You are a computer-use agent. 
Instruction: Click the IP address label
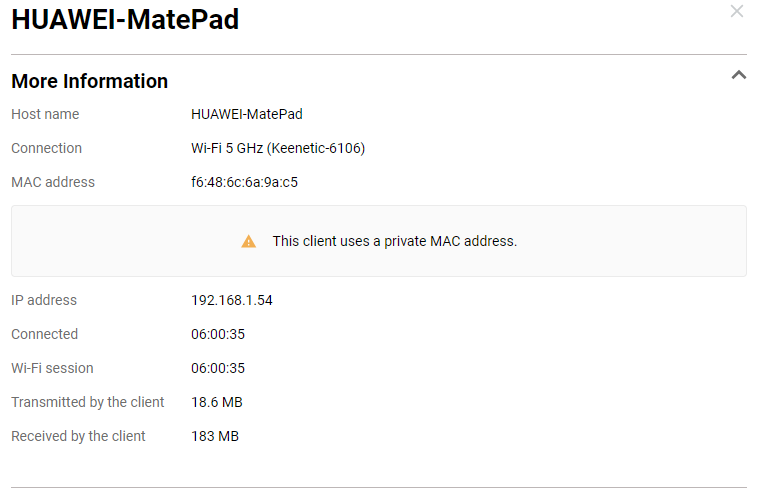click(x=44, y=300)
